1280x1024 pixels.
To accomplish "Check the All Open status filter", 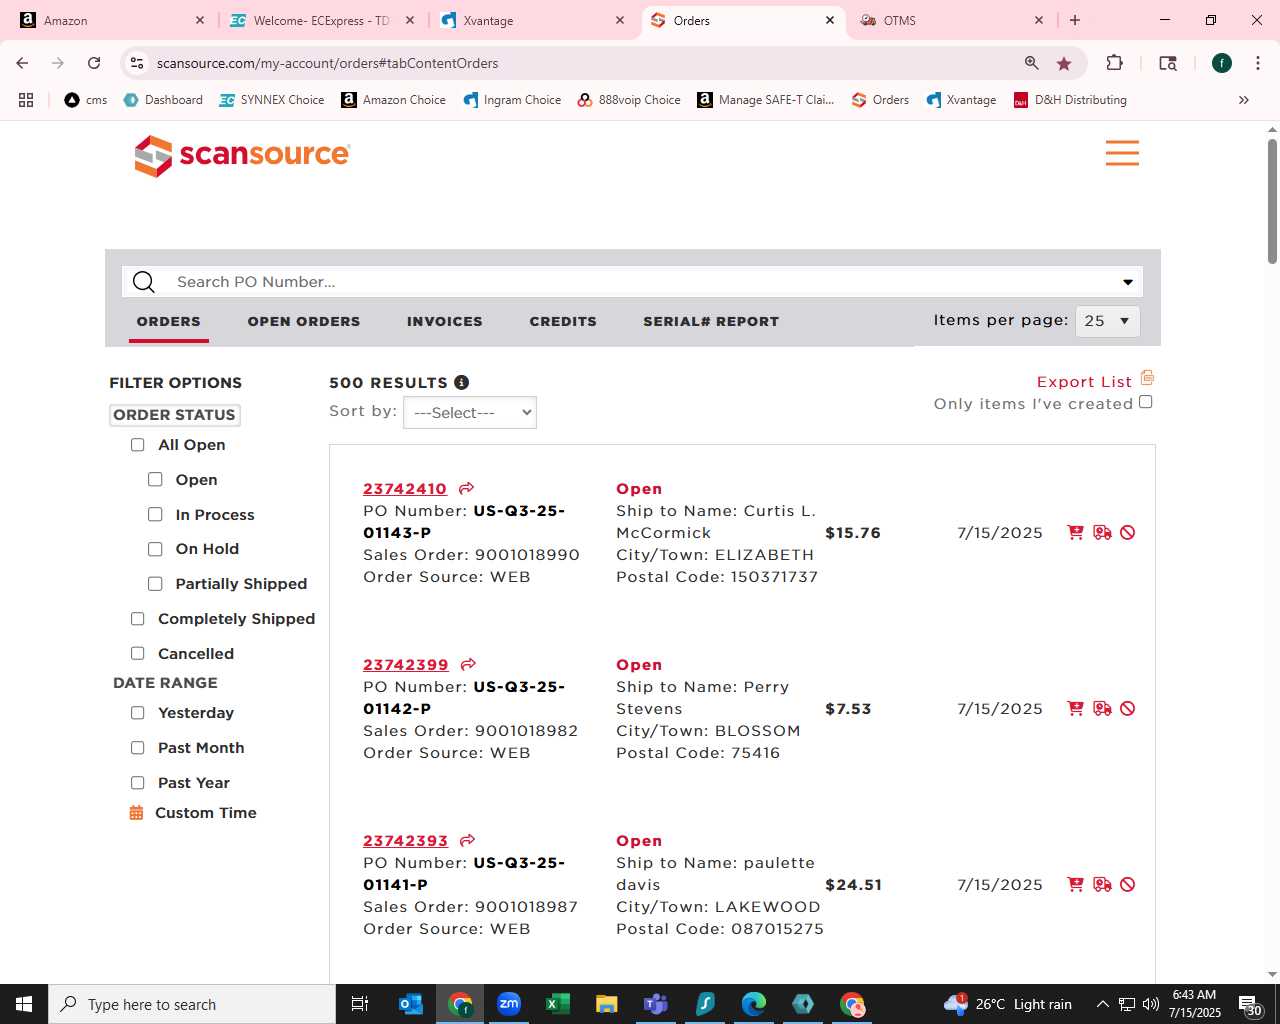I will click(138, 445).
